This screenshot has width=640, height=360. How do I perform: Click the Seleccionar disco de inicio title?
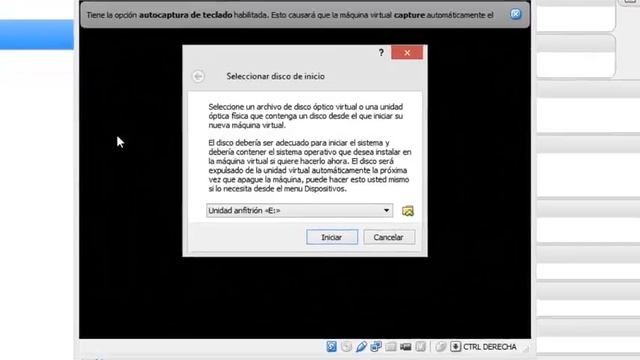276,76
